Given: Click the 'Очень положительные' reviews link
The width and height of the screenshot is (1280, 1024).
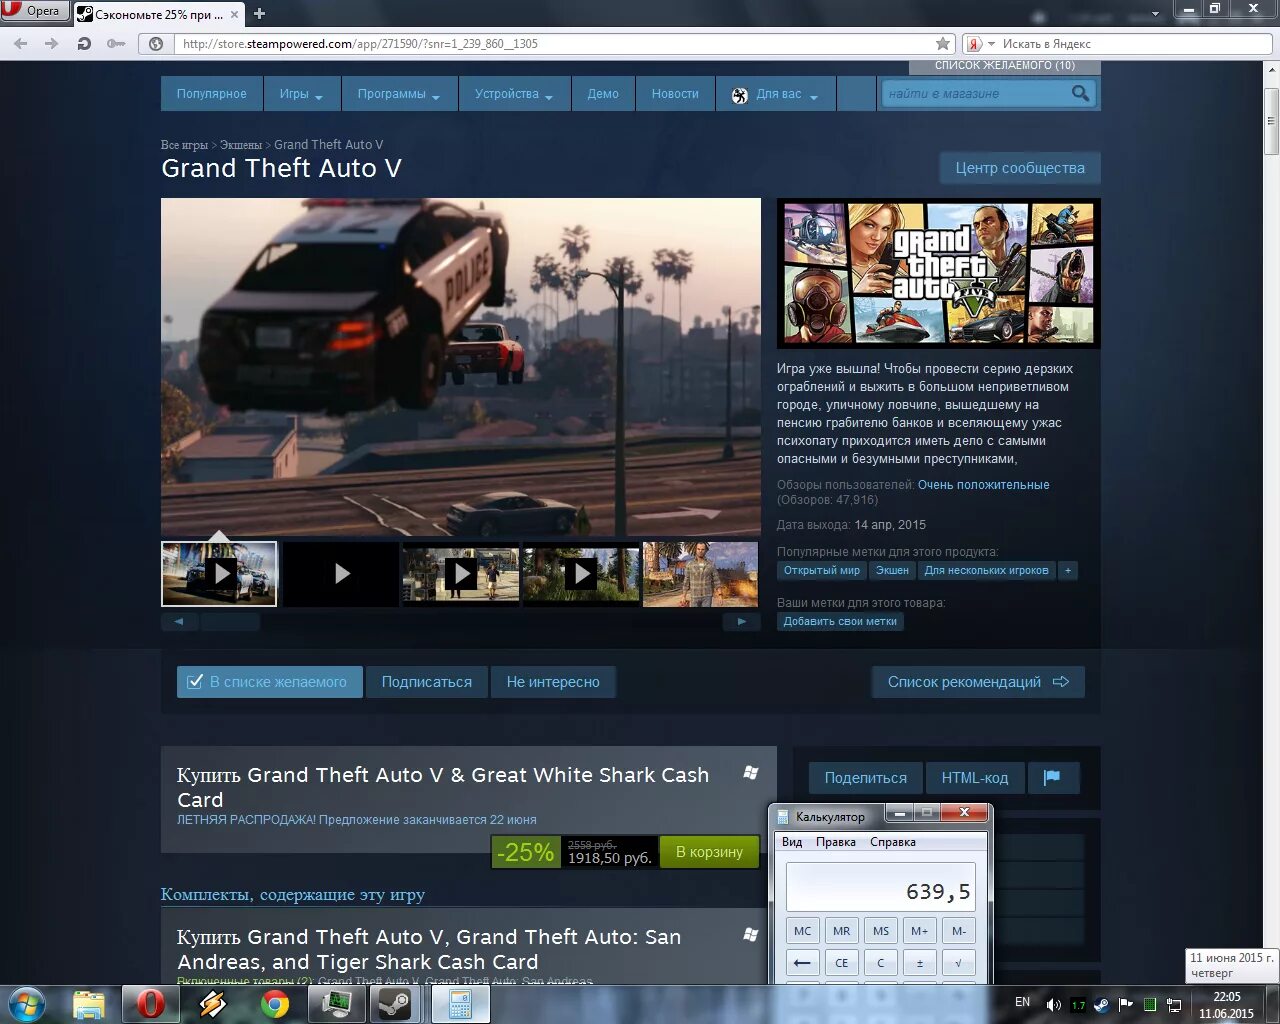Looking at the screenshot, I should pyautogui.click(x=984, y=485).
